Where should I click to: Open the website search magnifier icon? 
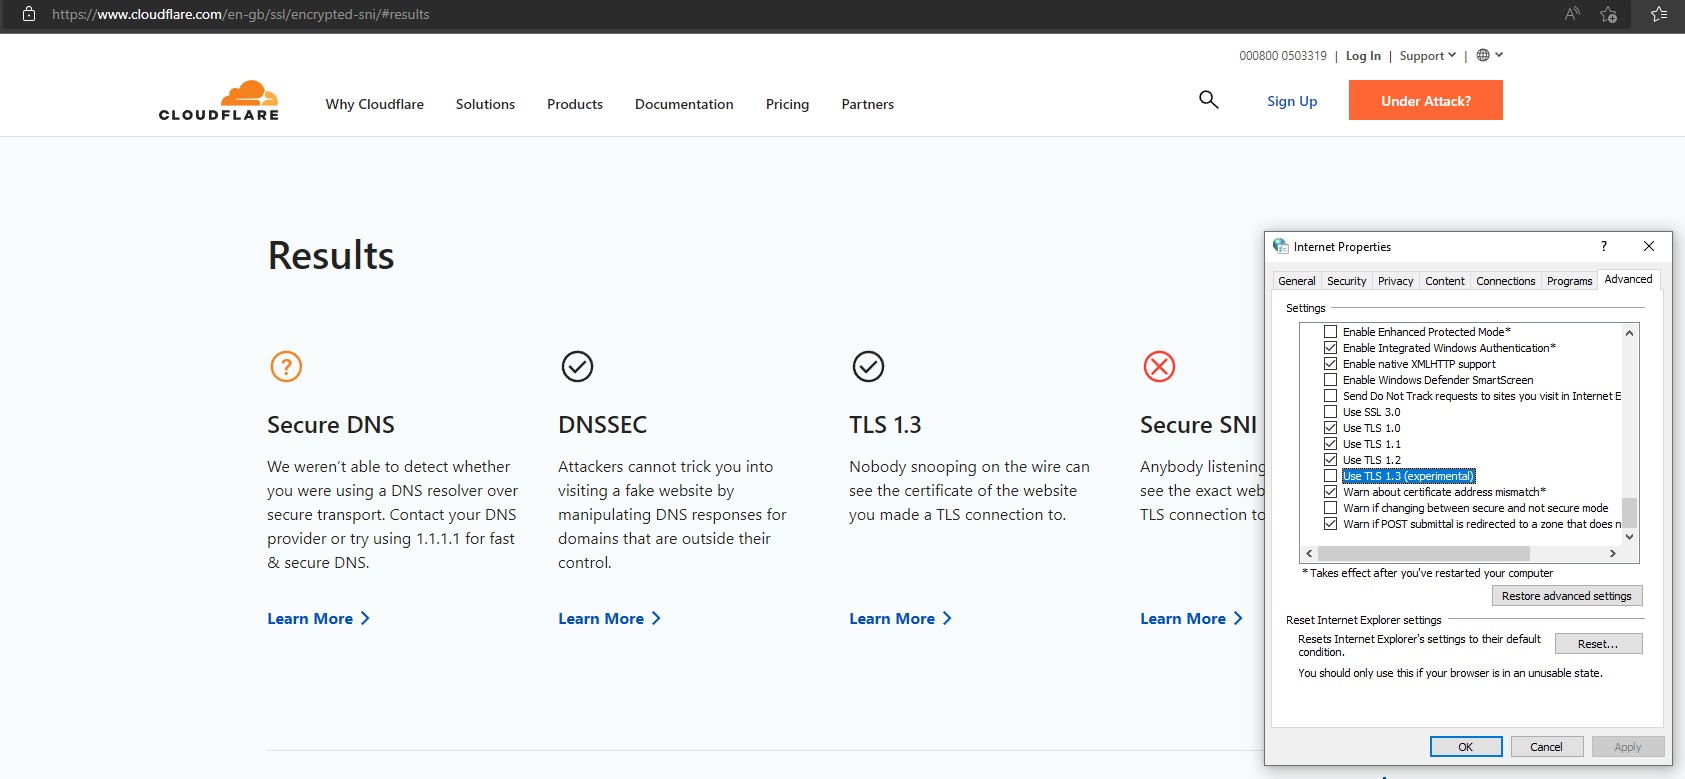(1208, 100)
